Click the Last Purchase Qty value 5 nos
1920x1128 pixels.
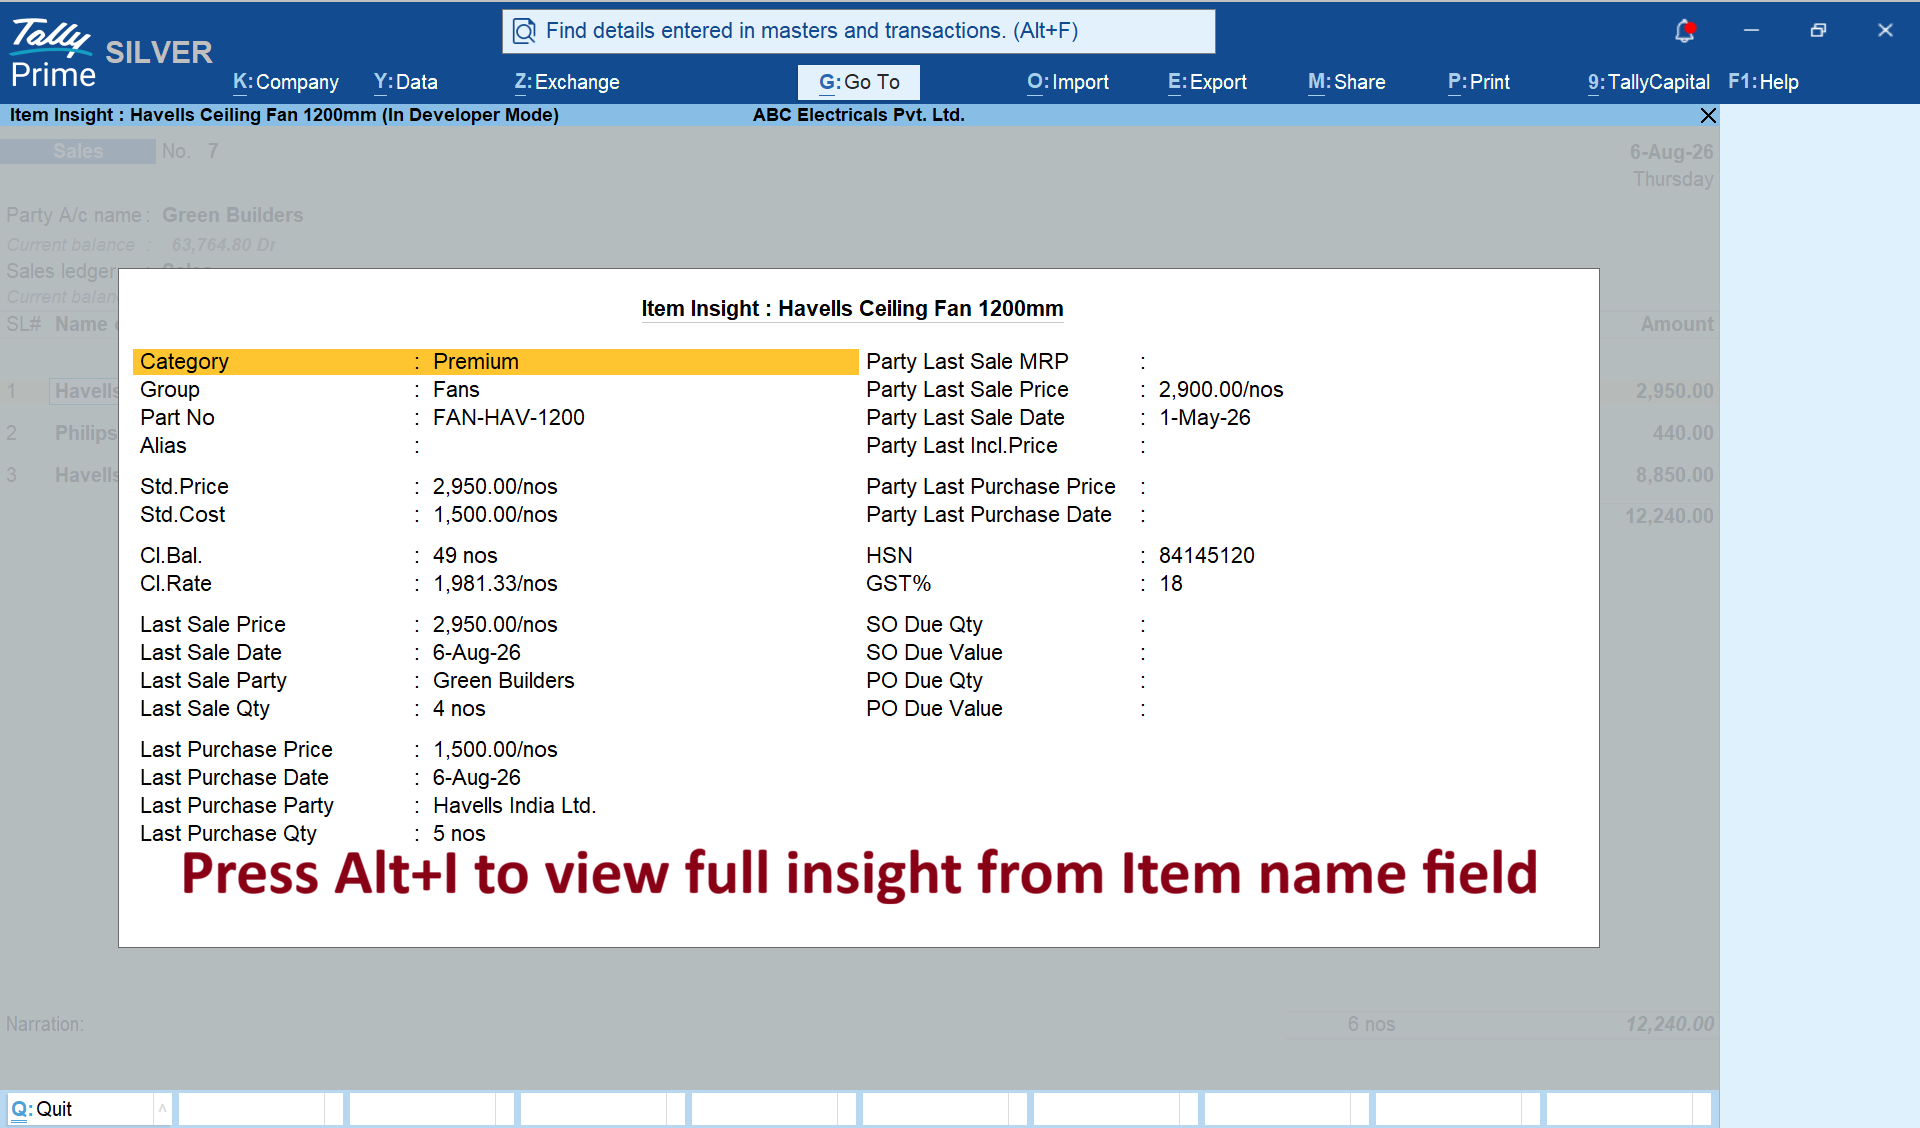(x=459, y=834)
